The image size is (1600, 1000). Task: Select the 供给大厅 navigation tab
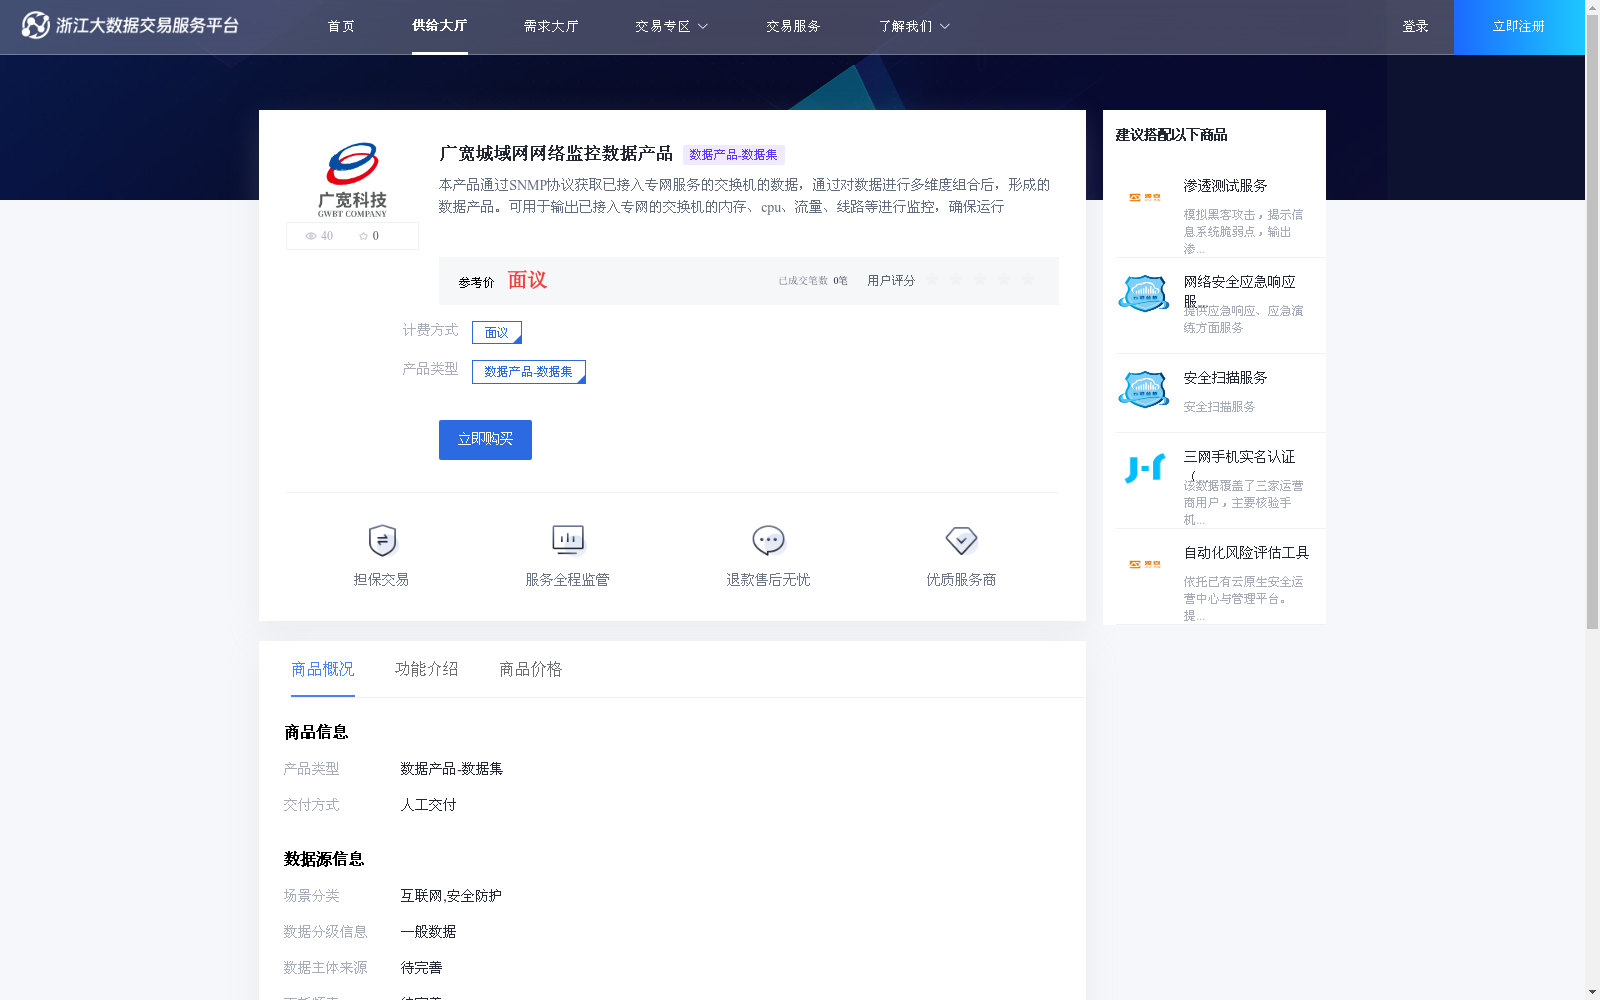[x=440, y=26]
